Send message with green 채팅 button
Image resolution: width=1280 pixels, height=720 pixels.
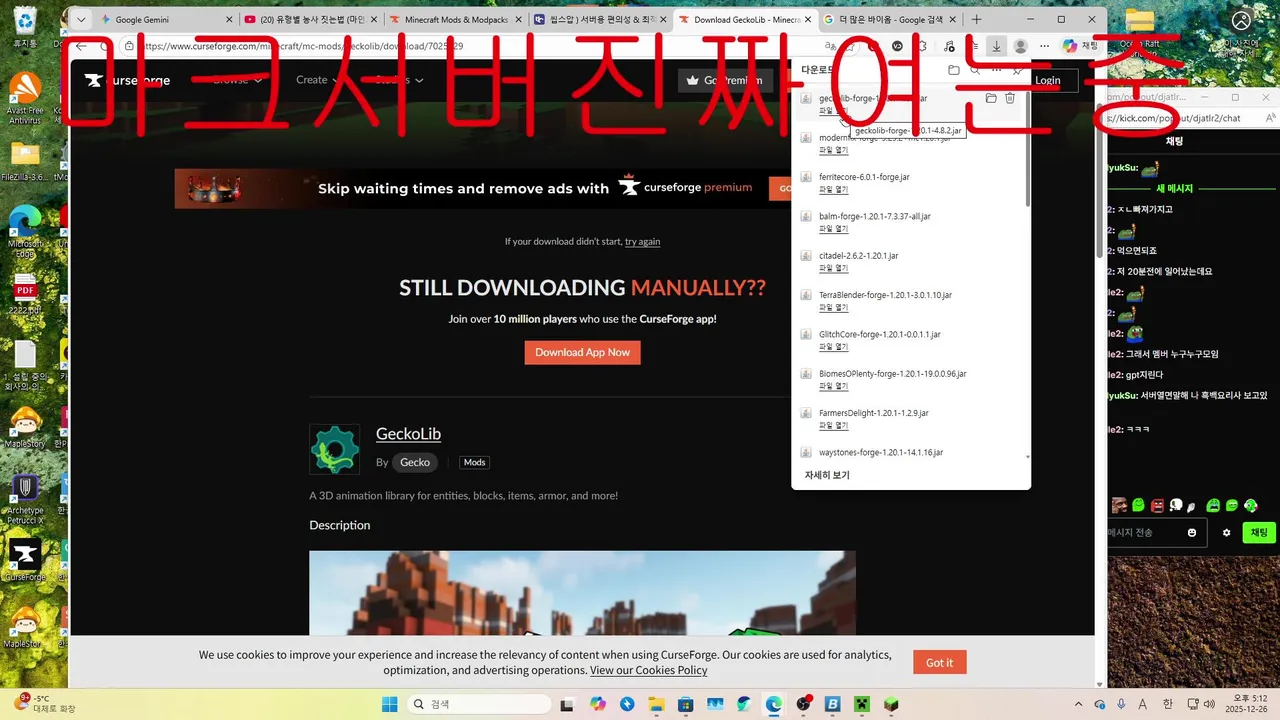(1258, 533)
